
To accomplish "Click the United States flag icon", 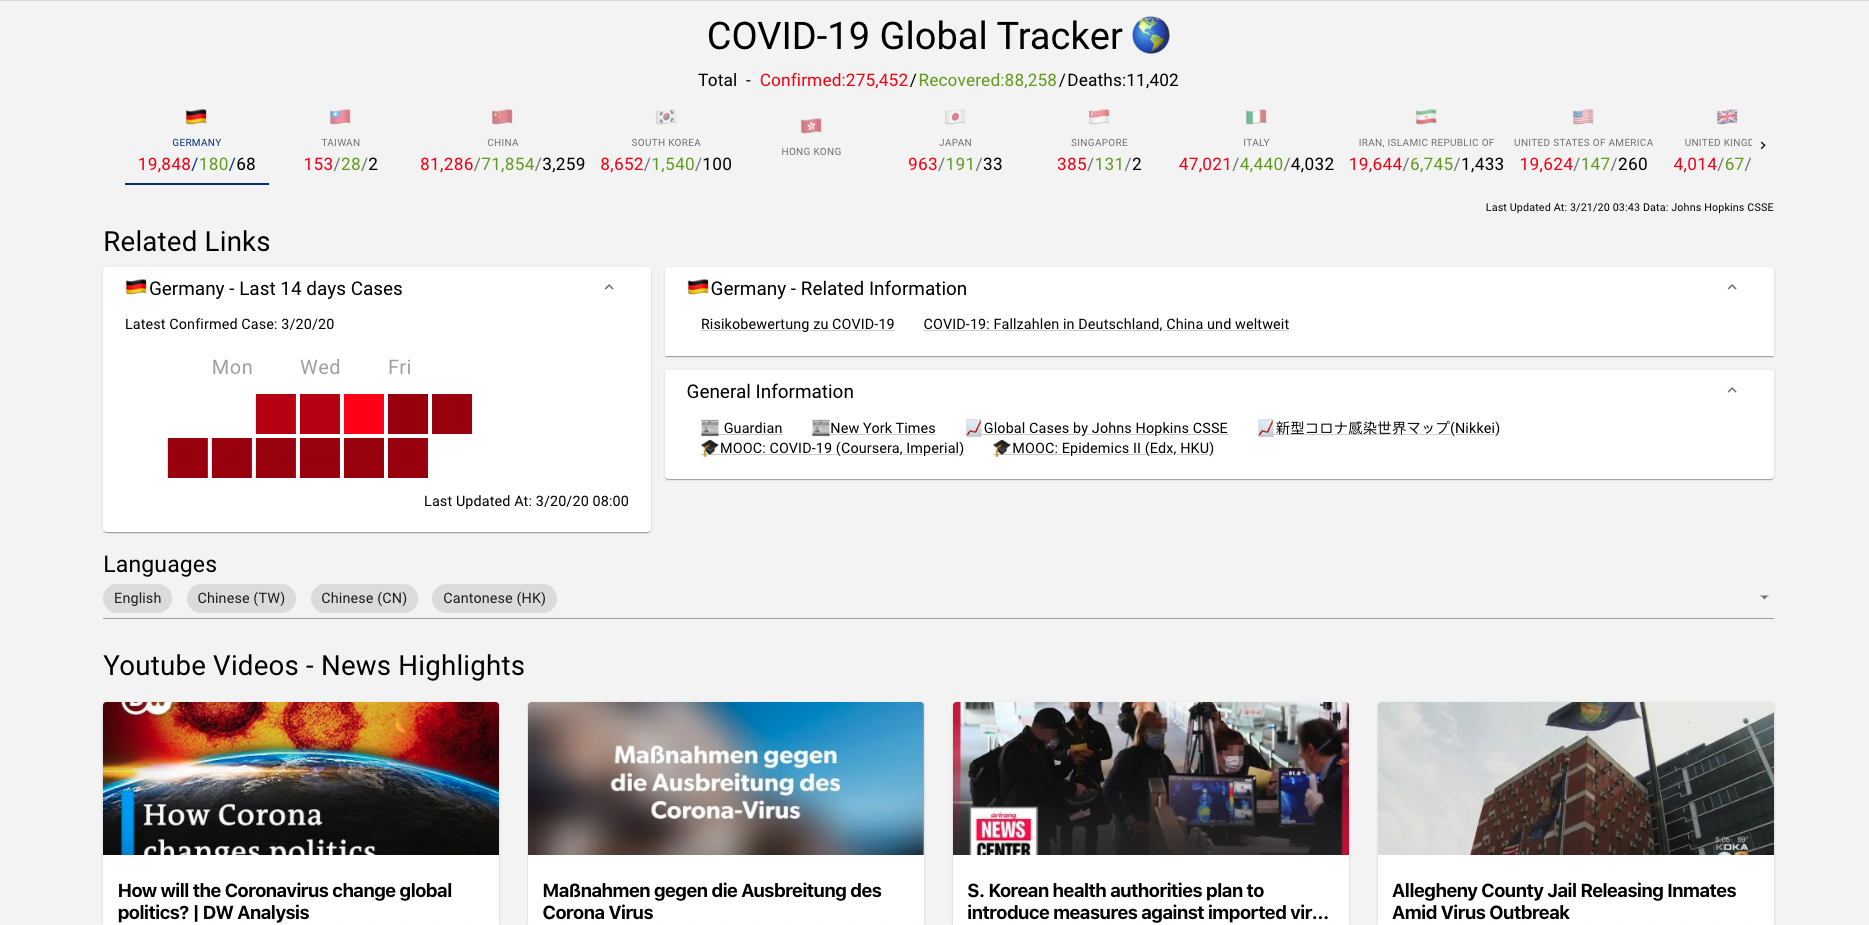I will (x=1583, y=117).
